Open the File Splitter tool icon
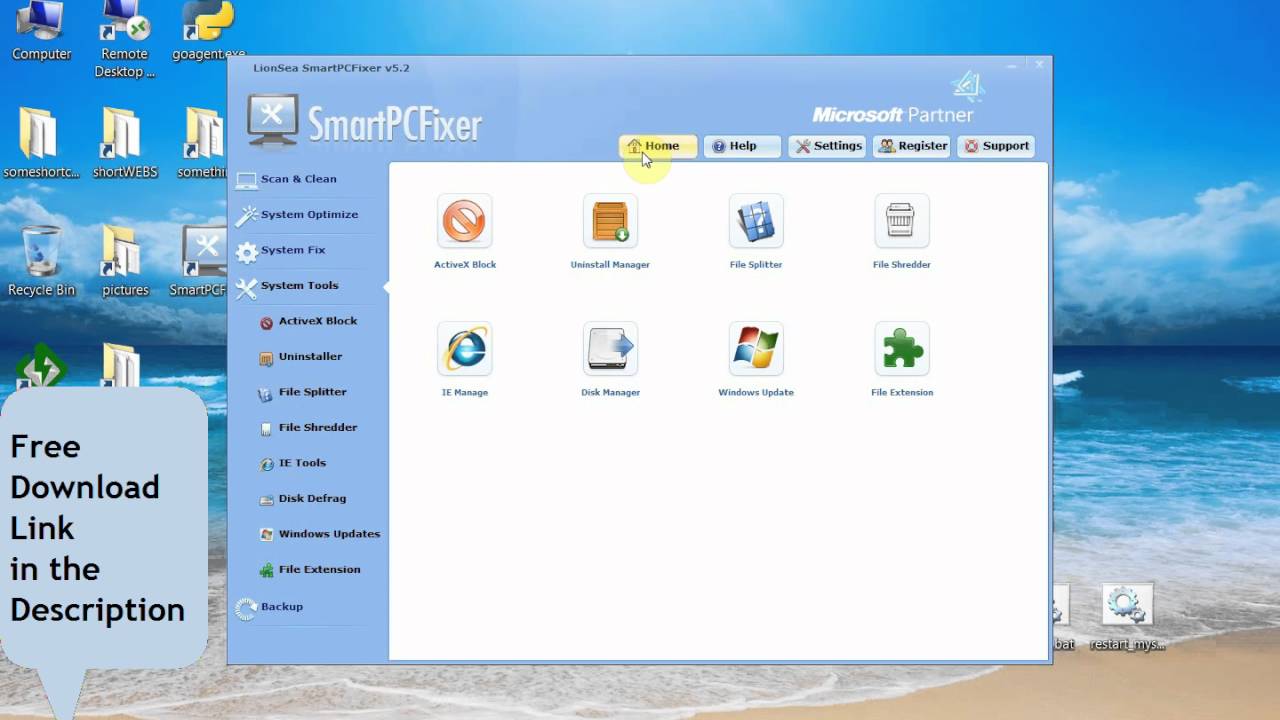Image resolution: width=1280 pixels, height=720 pixels. 756,221
